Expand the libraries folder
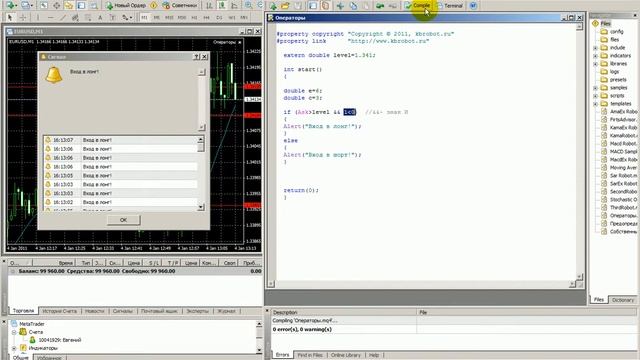 coord(595,64)
